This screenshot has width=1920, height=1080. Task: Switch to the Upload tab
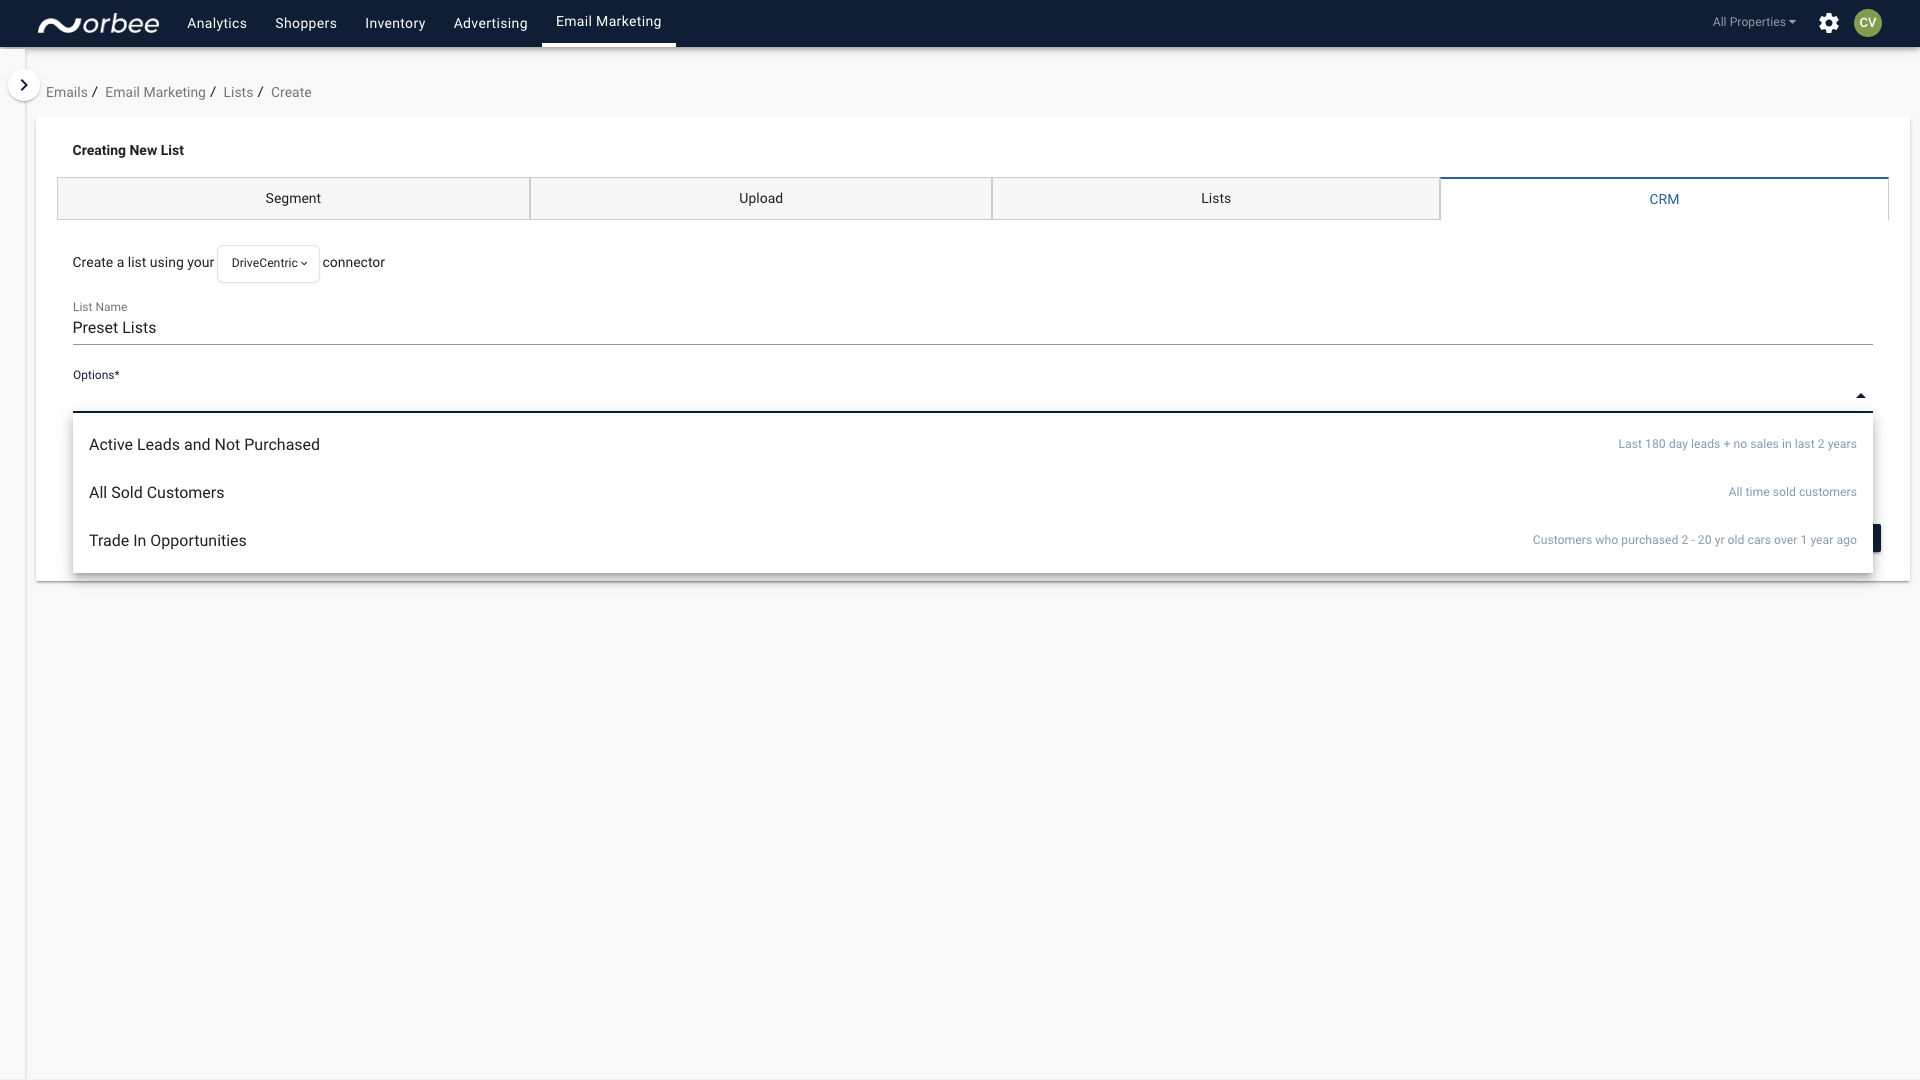(x=760, y=199)
